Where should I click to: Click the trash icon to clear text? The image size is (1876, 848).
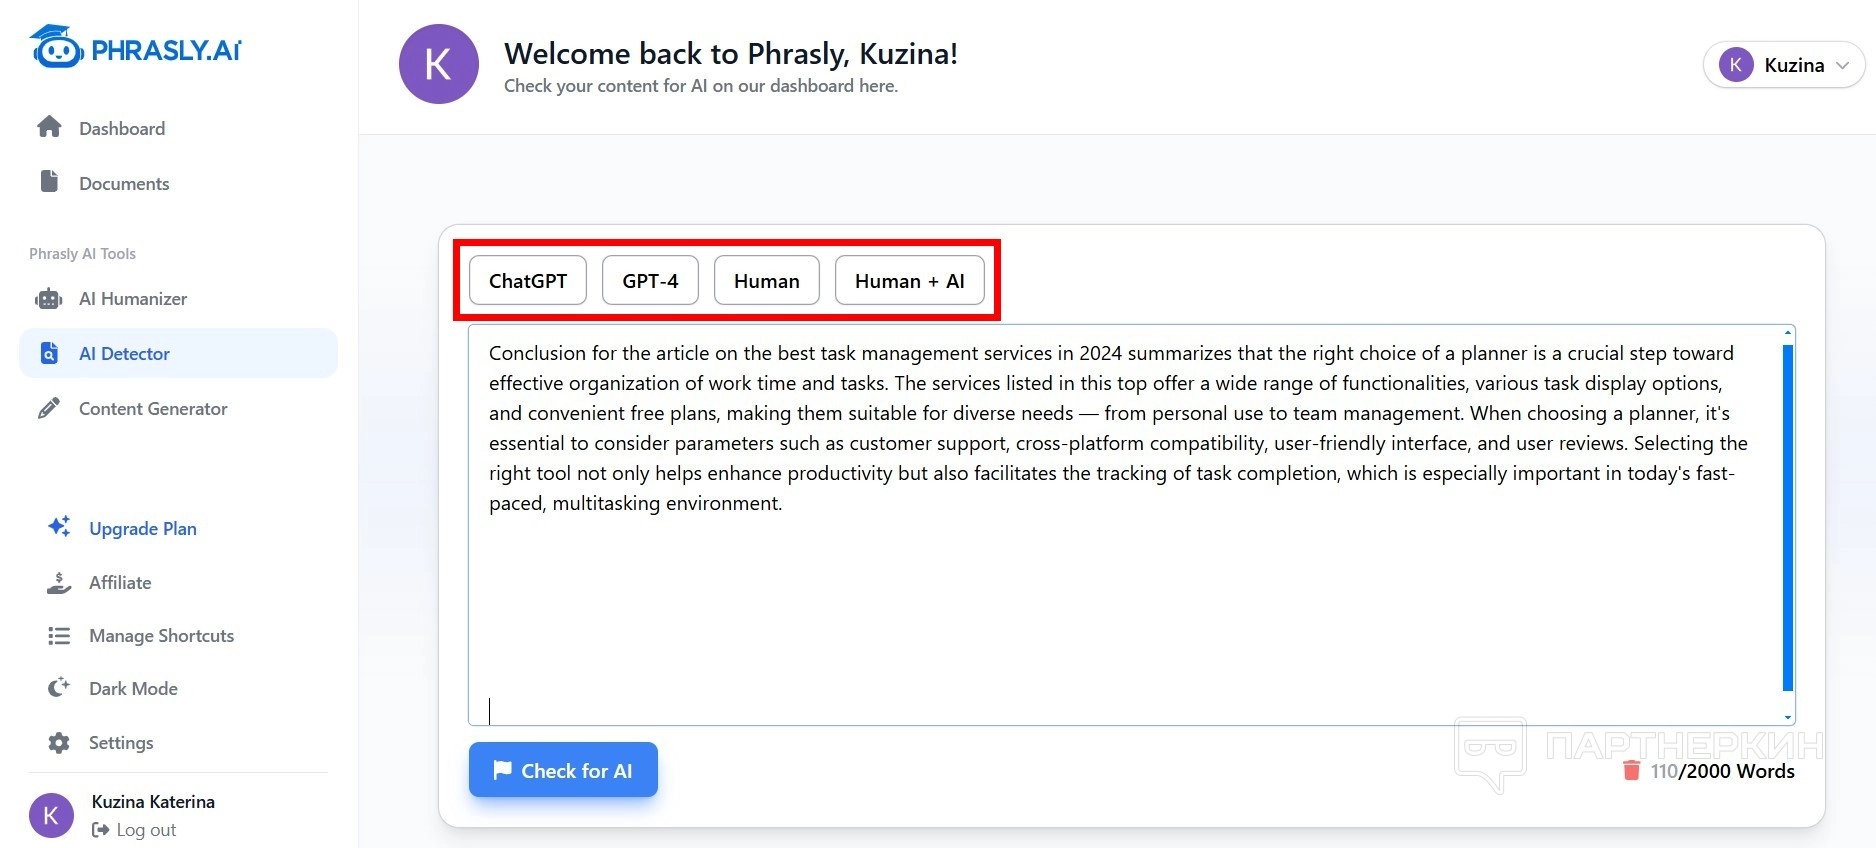pyautogui.click(x=1631, y=770)
